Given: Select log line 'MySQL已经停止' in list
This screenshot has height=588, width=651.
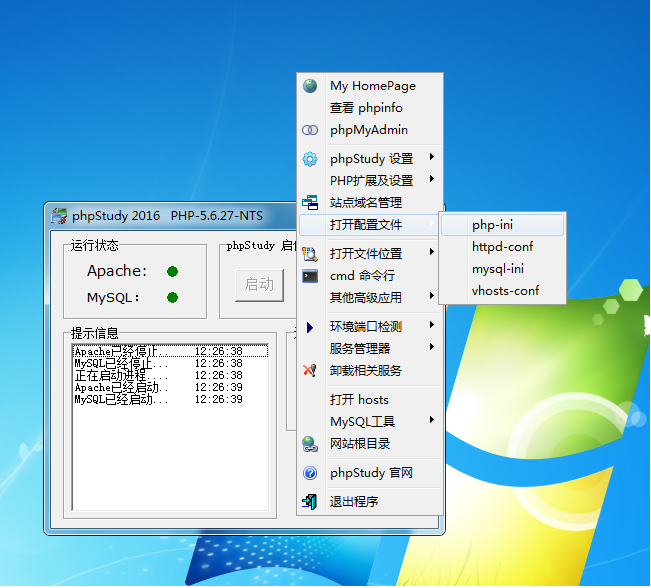Looking at the screenshot, I should (170, 364).
